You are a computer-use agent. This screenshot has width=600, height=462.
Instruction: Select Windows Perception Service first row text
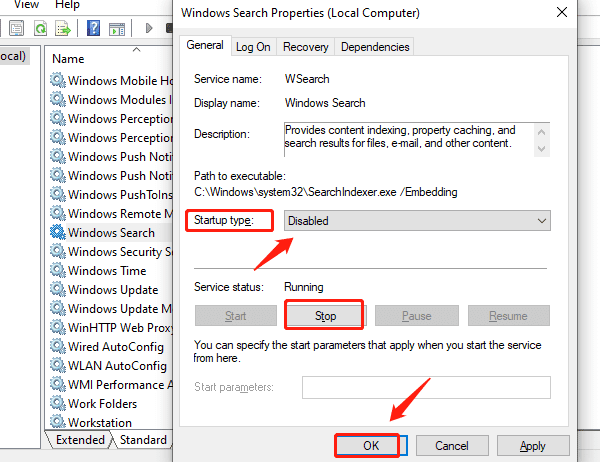(x=120, y=119)
